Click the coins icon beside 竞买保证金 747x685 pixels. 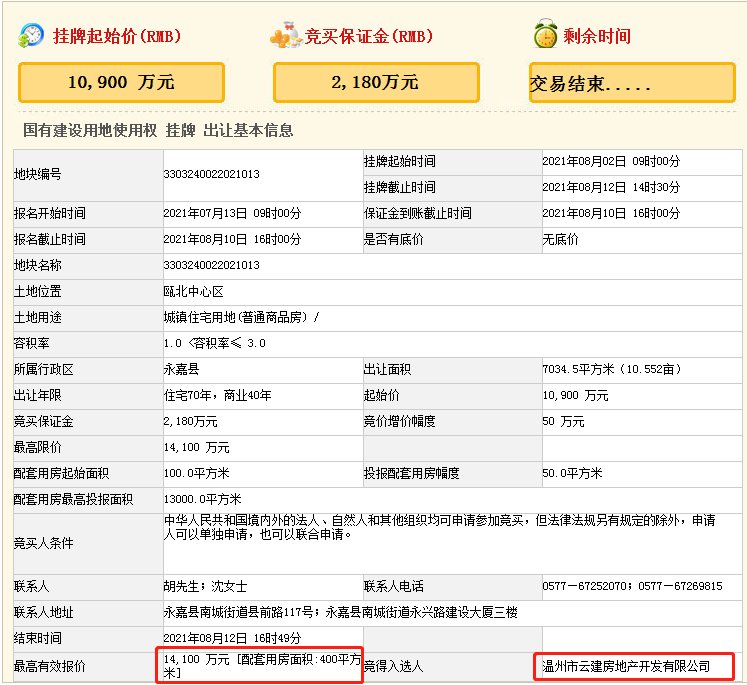pos(286,35)
